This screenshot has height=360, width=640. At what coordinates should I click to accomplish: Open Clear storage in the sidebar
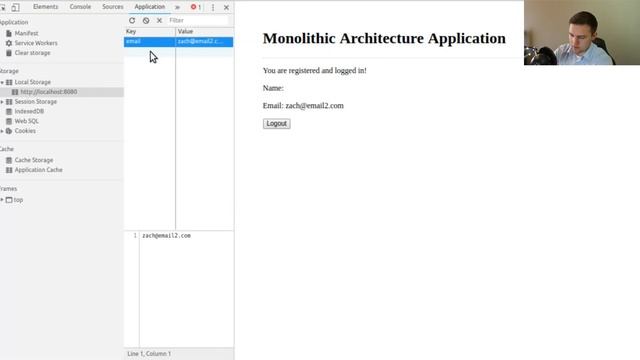(x=32, y=53)
